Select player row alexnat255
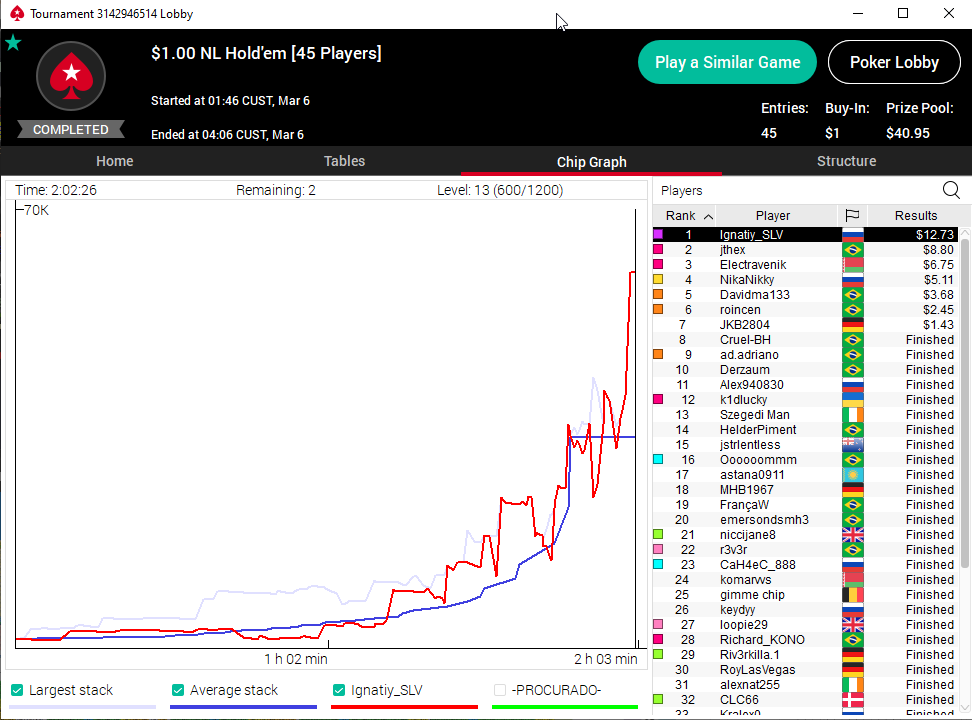The height and width of the screenshot is (720, 972). pos(805,685)
